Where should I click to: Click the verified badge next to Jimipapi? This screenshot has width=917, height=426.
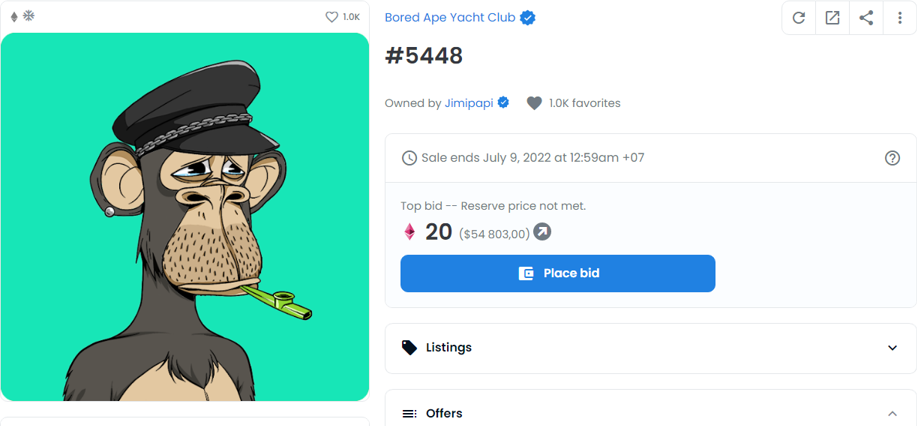pyautogui.click(x=503, y=103)
